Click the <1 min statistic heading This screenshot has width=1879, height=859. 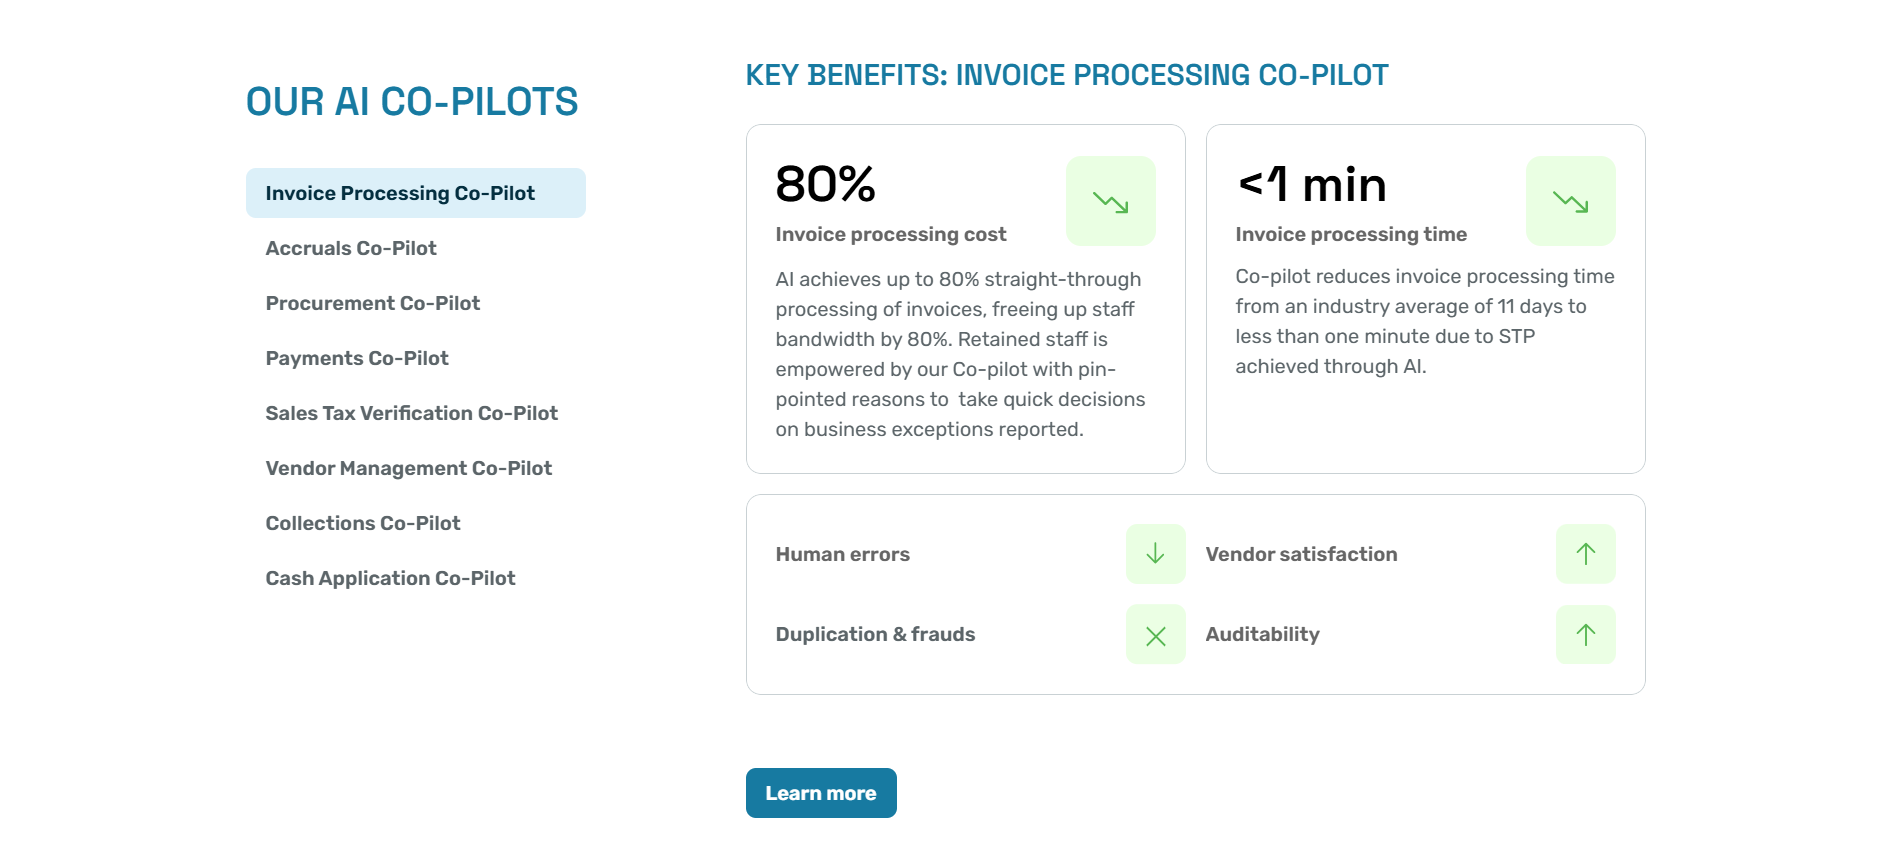1312,184
